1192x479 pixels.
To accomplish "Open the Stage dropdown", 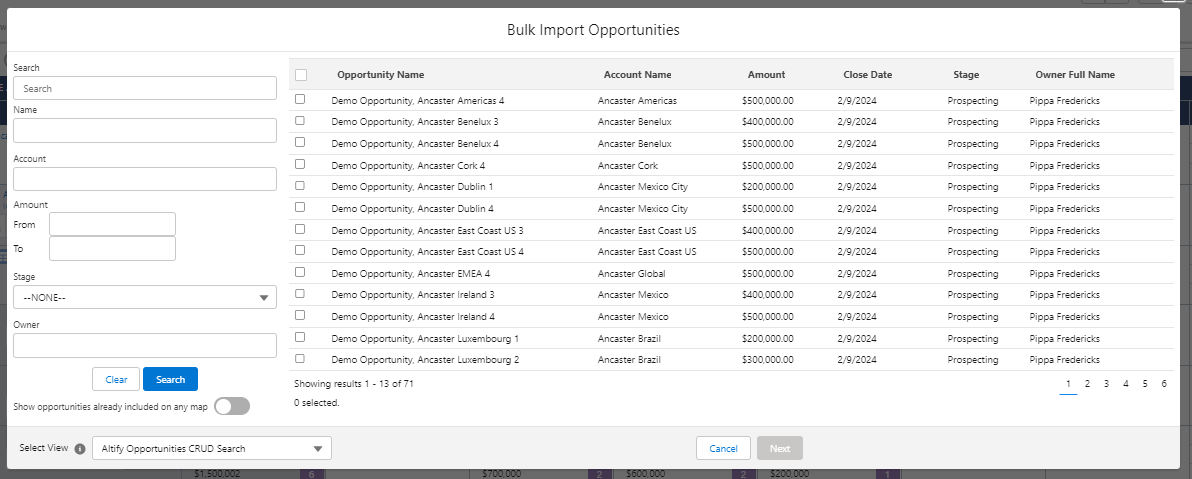I will 144,297.
